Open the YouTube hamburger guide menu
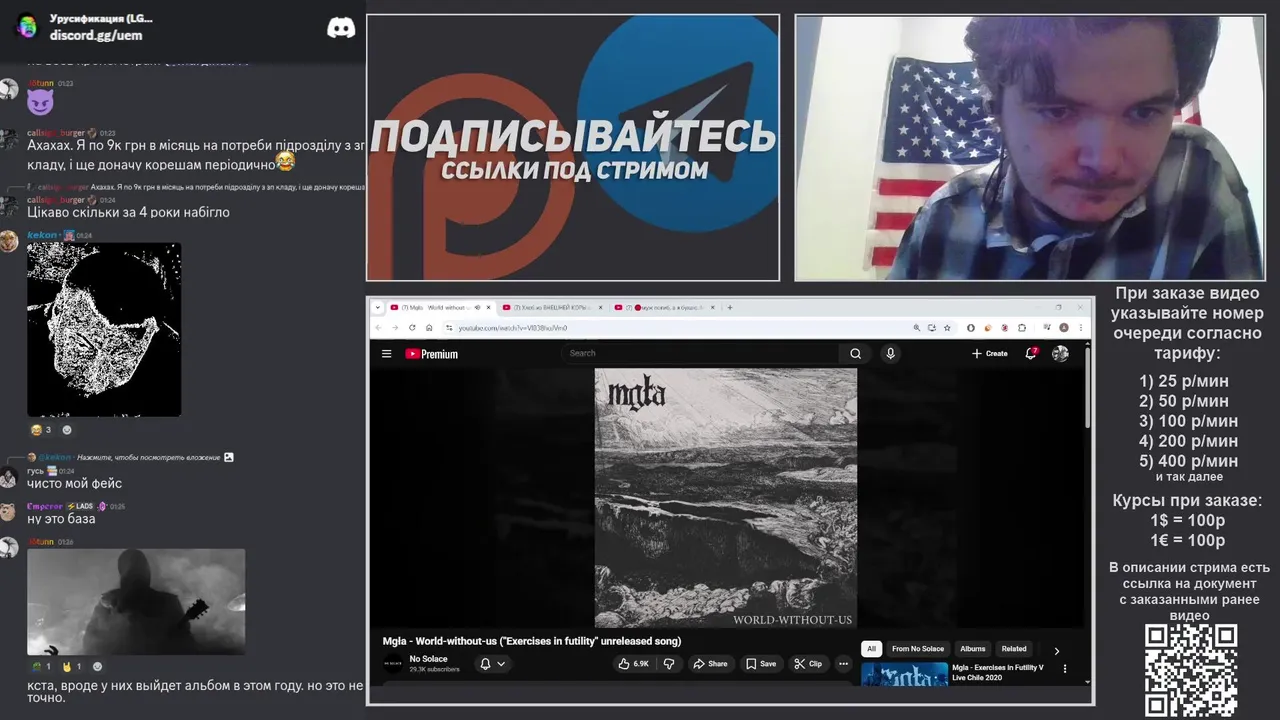 [386, 353]
